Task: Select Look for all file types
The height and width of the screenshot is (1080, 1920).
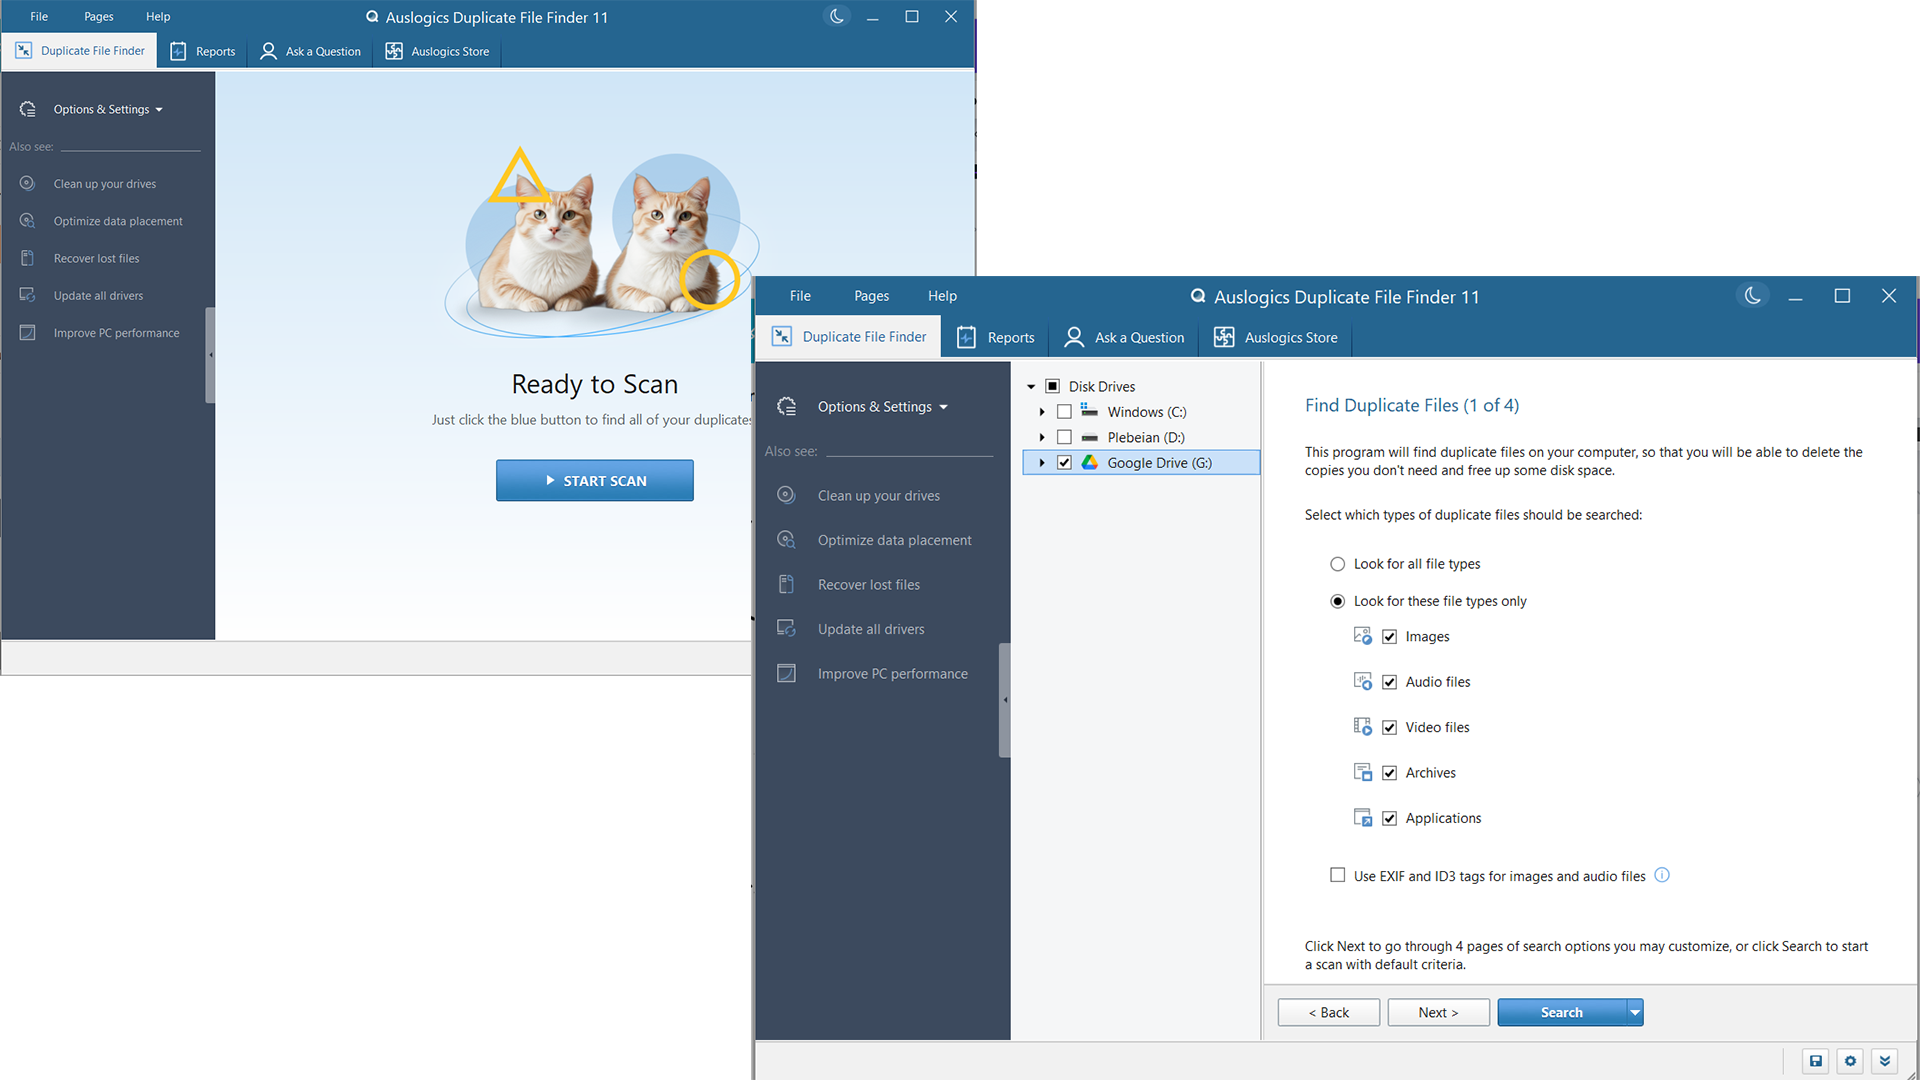Action: 1337,563
